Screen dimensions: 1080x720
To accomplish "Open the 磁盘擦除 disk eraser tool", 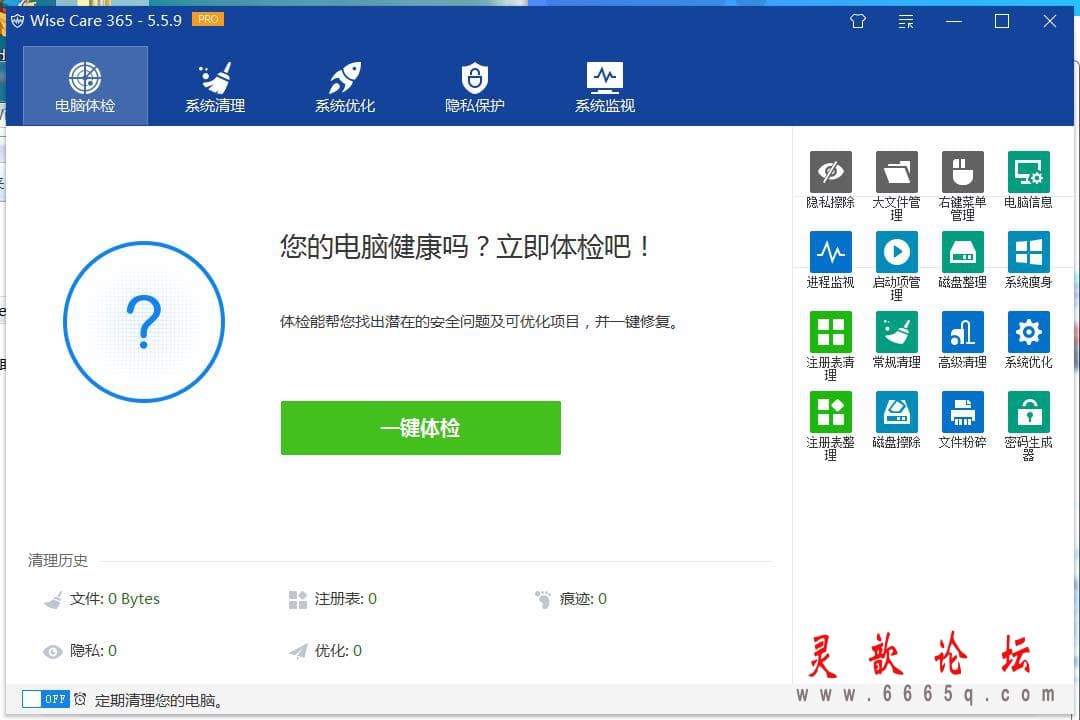I will pos(896,411).
